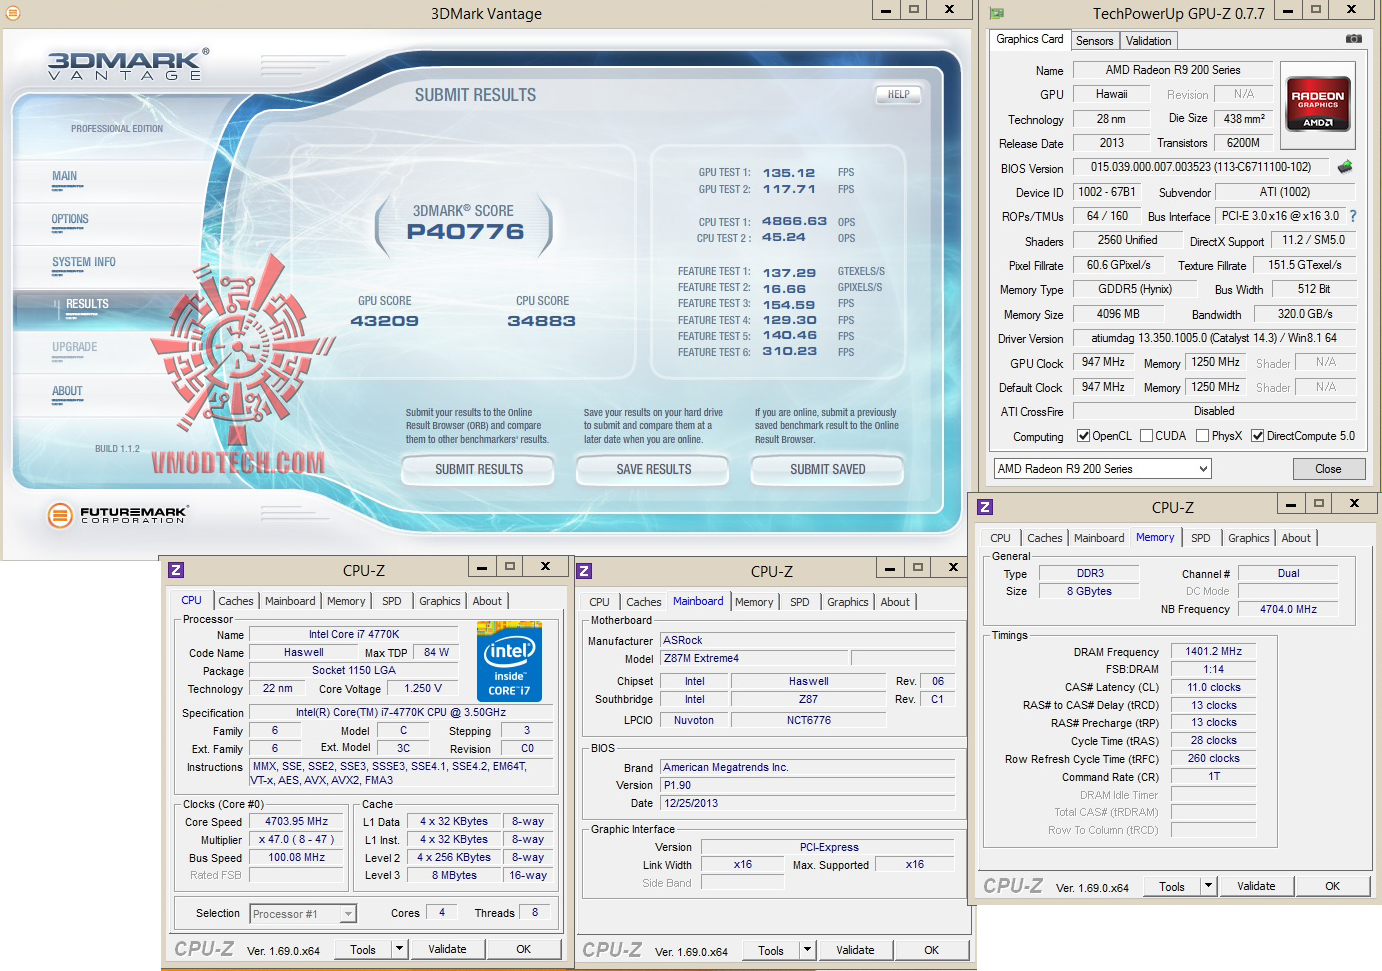Screen dimensions: 1382x971
Task: Expand the Tools arrow in CPU-Z CPU window
Action: point(399,949)
